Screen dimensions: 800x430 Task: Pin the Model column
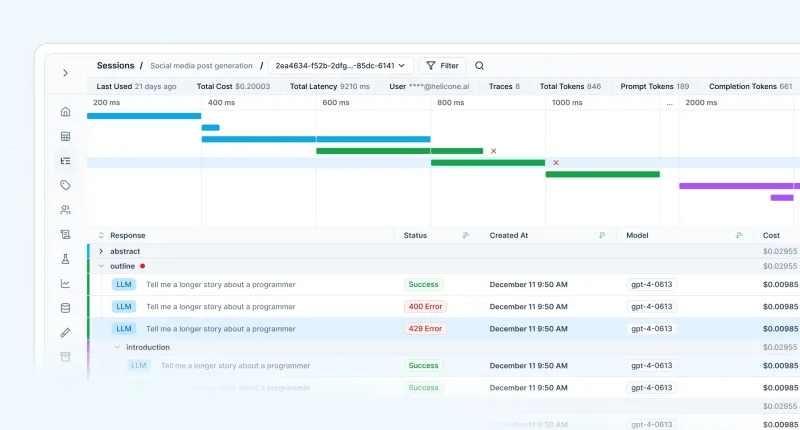(739, 235)
